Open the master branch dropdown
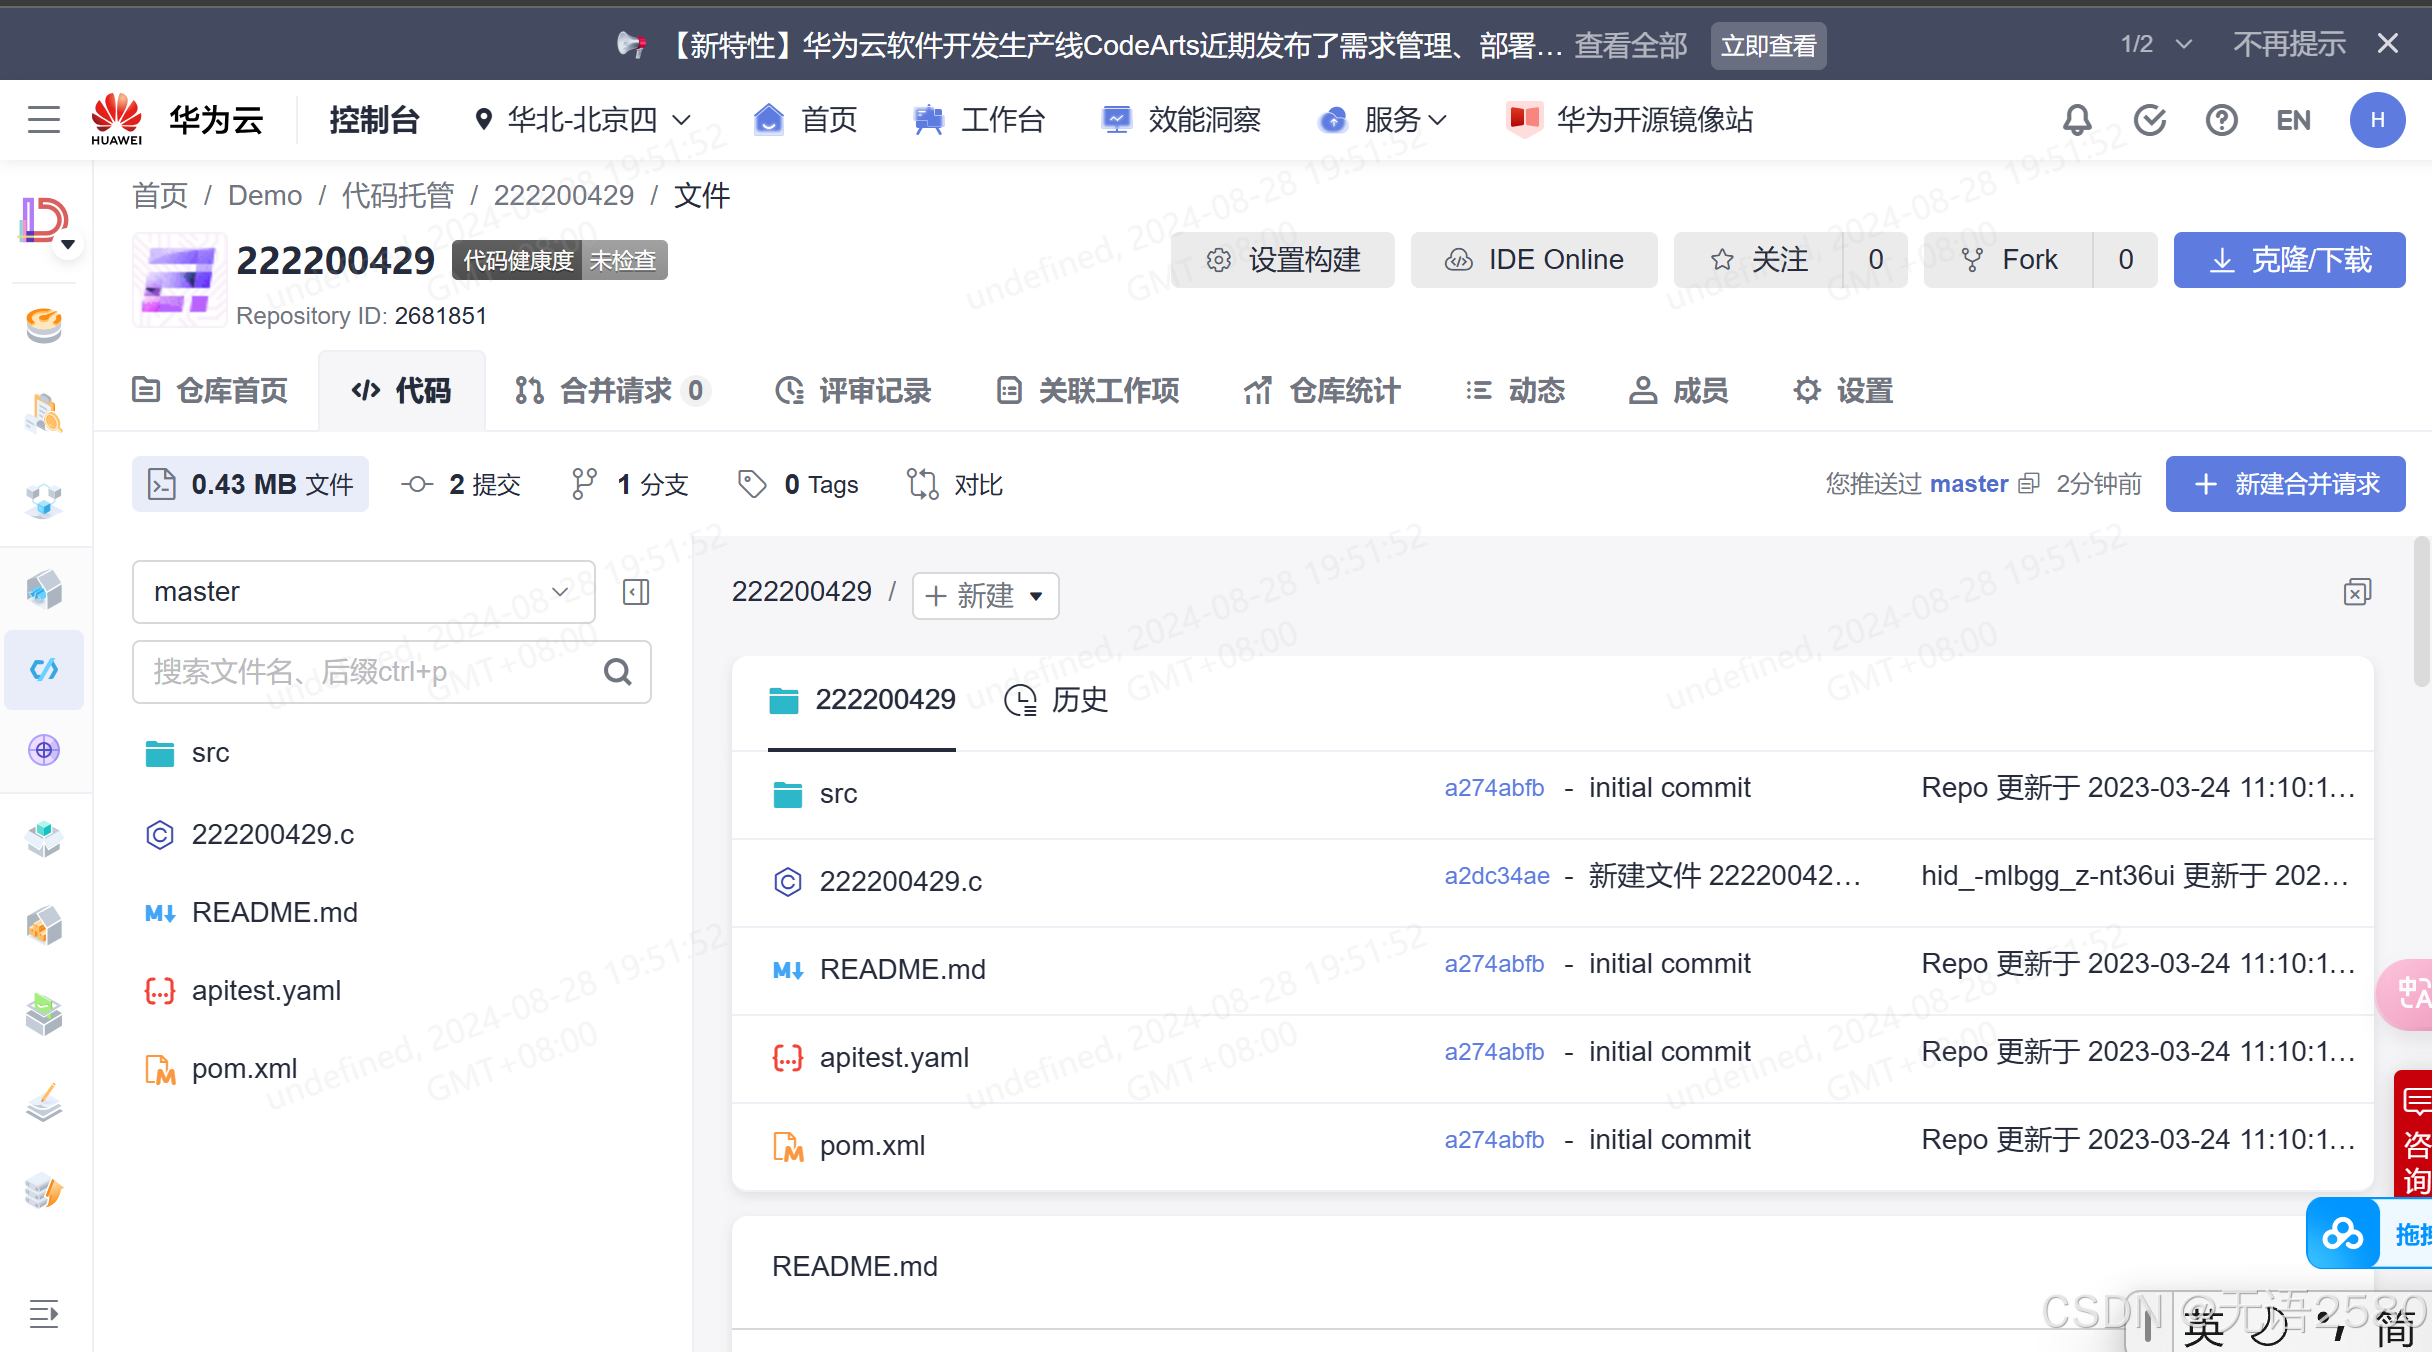 [x=363, y=592]
